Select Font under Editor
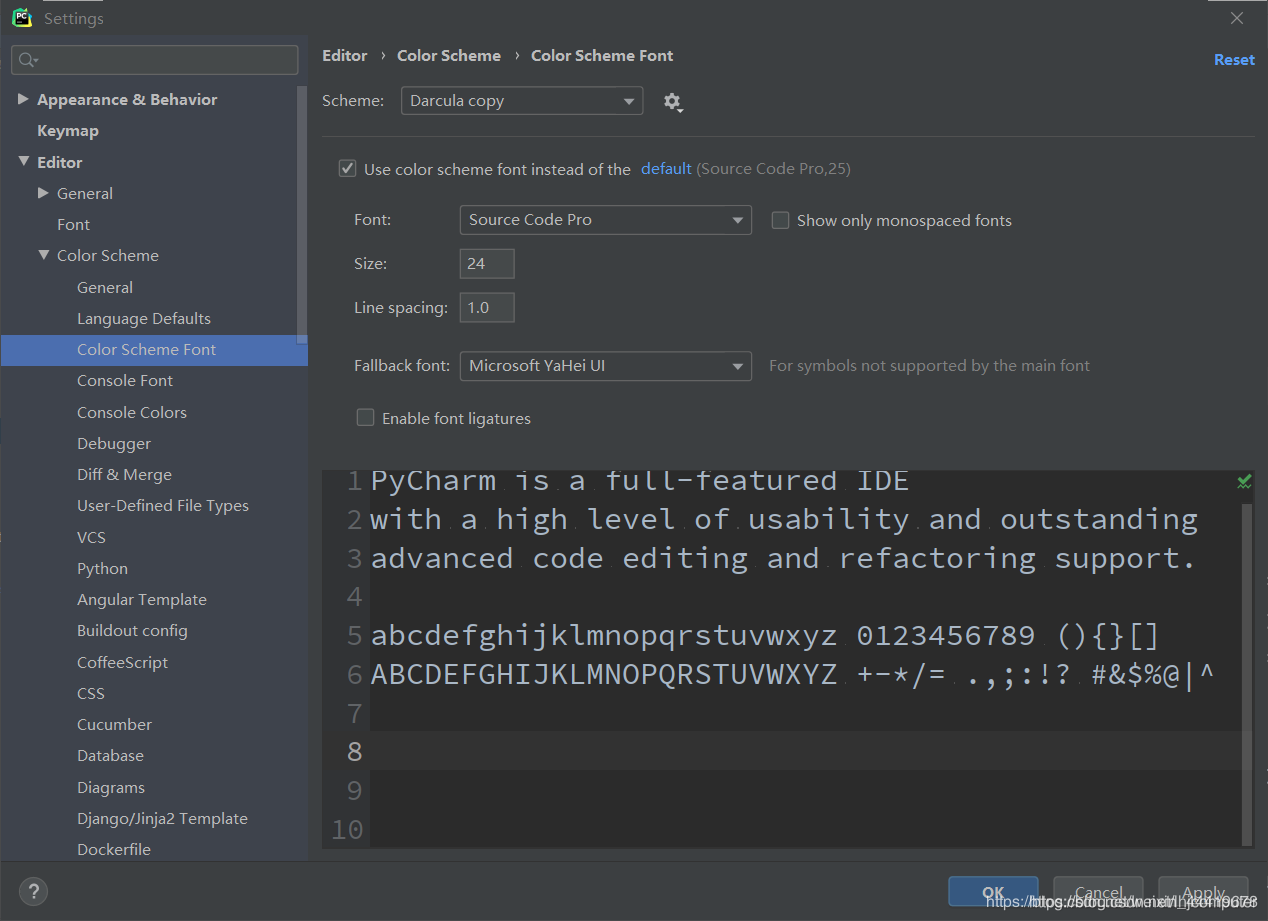Viewport: 1268px width, 921px height. pos(73,225)
